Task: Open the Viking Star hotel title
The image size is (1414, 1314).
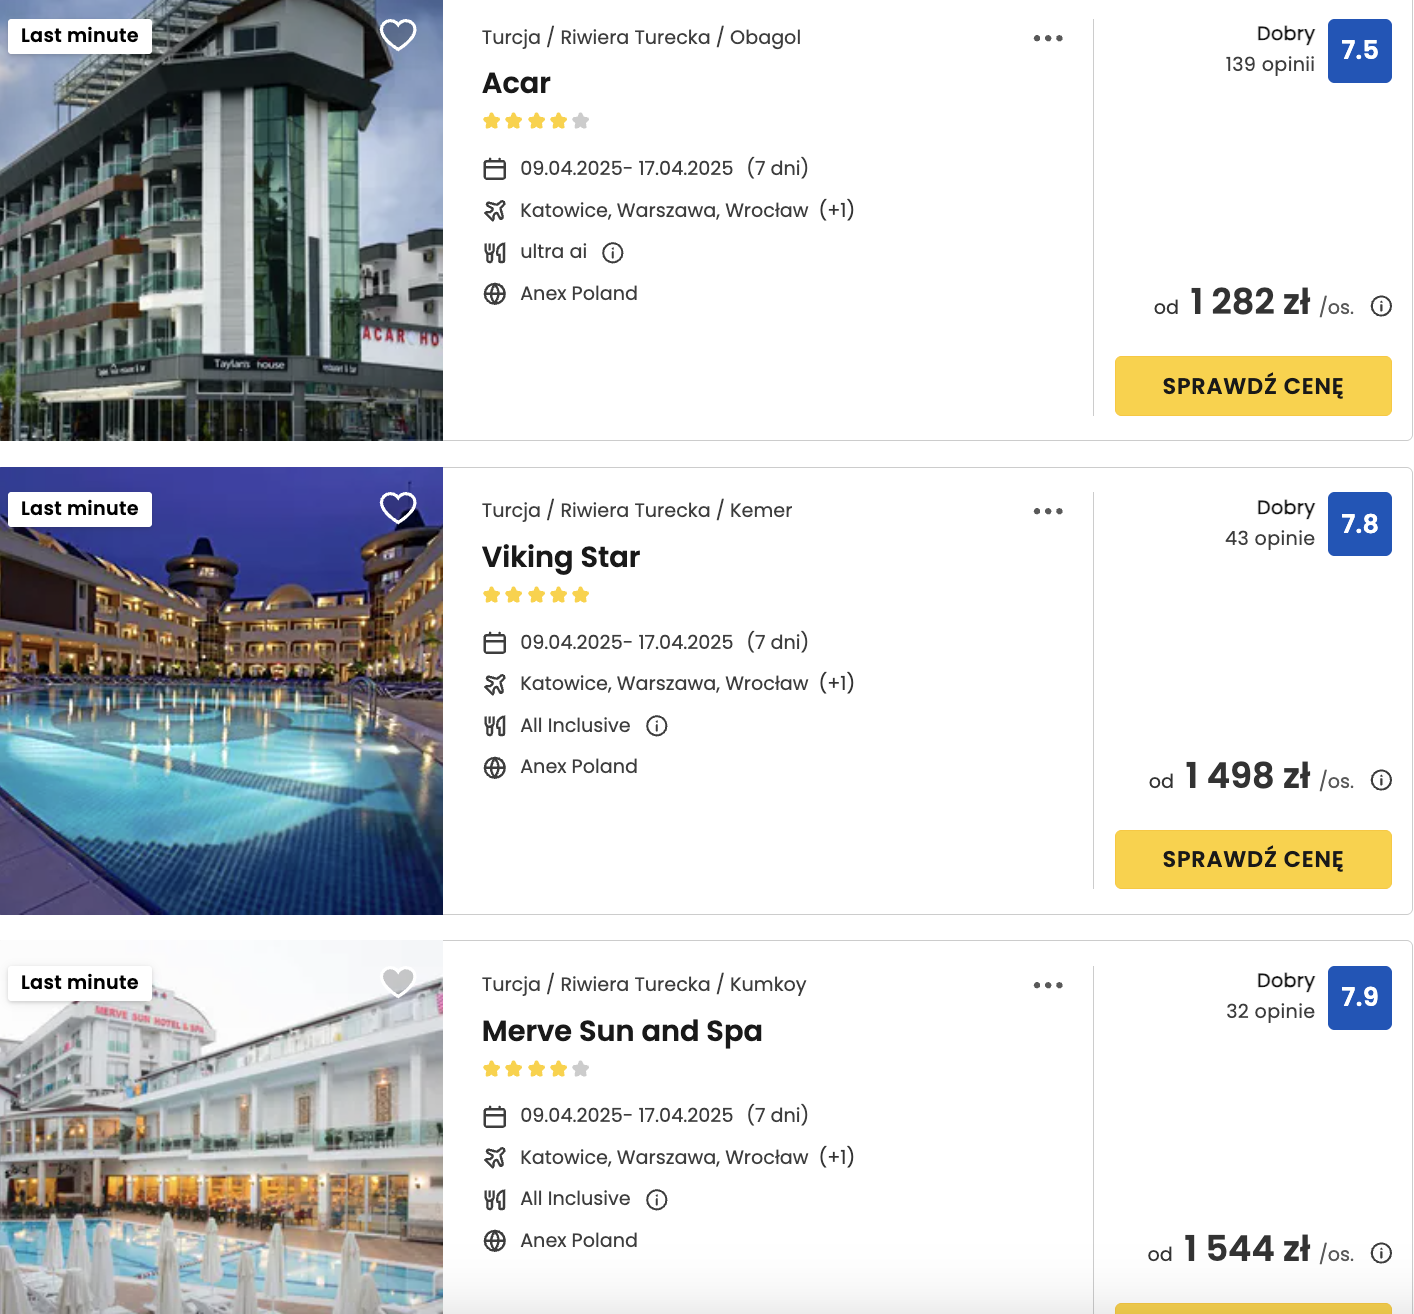Action: pyautogui.click(x=560, y=557)
